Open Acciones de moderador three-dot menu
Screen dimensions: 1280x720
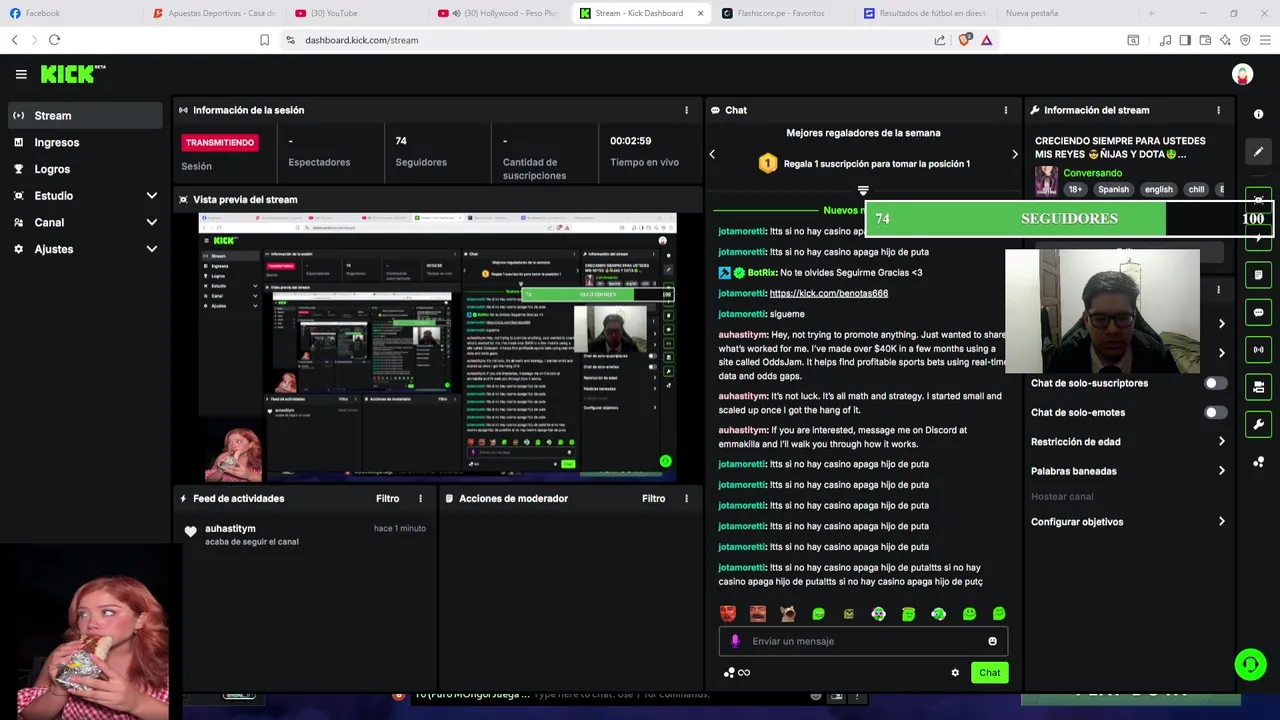[x=686, y=498]
